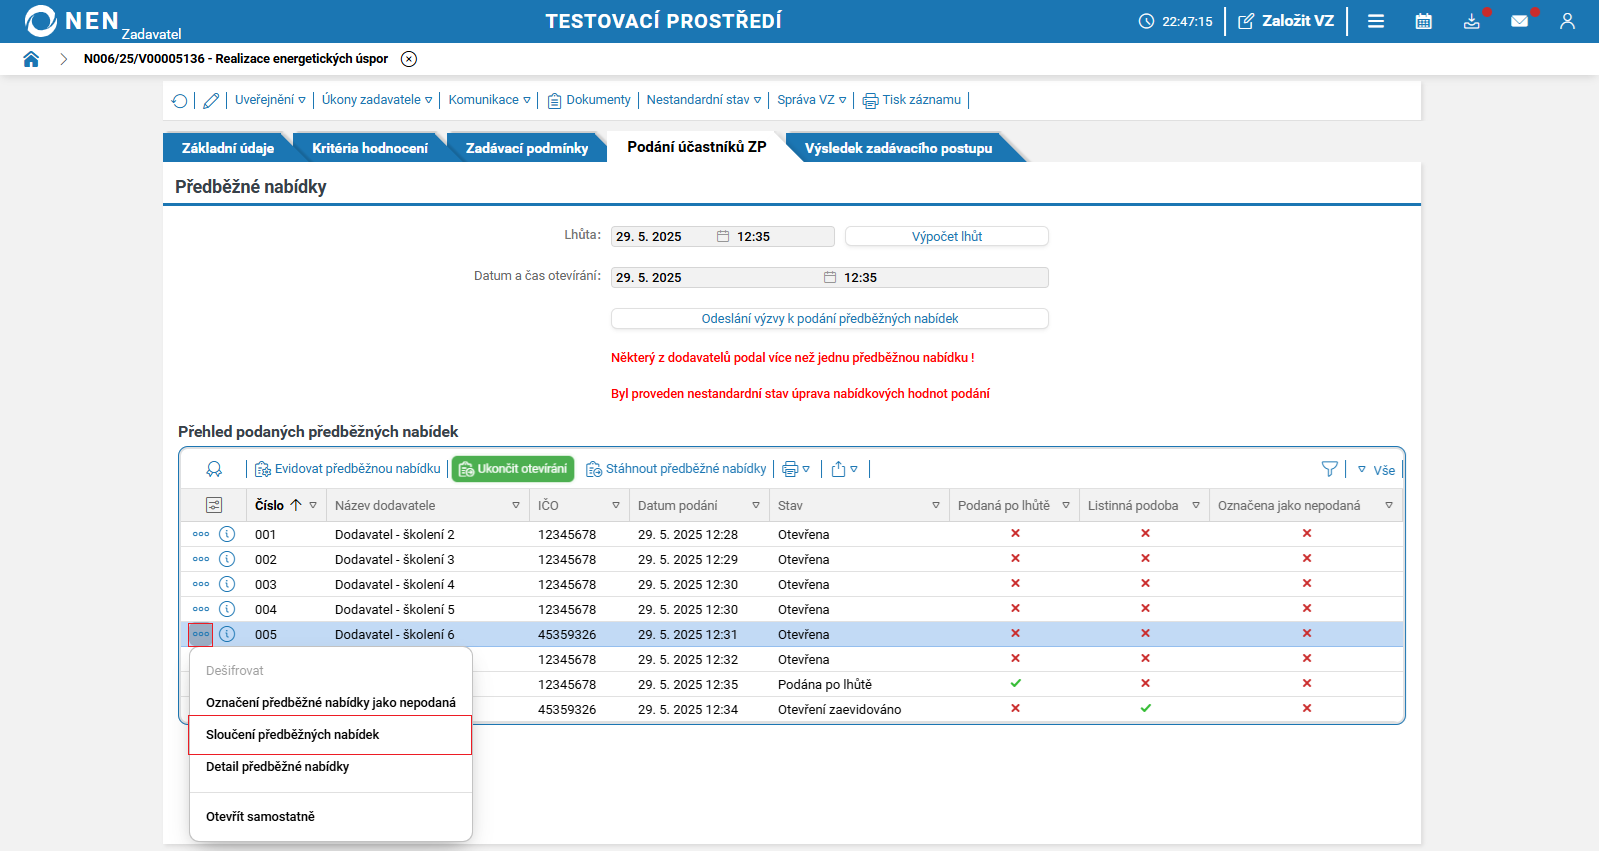
Task: Click Založit VZ in header
Action: click(x=1286, y=21)
